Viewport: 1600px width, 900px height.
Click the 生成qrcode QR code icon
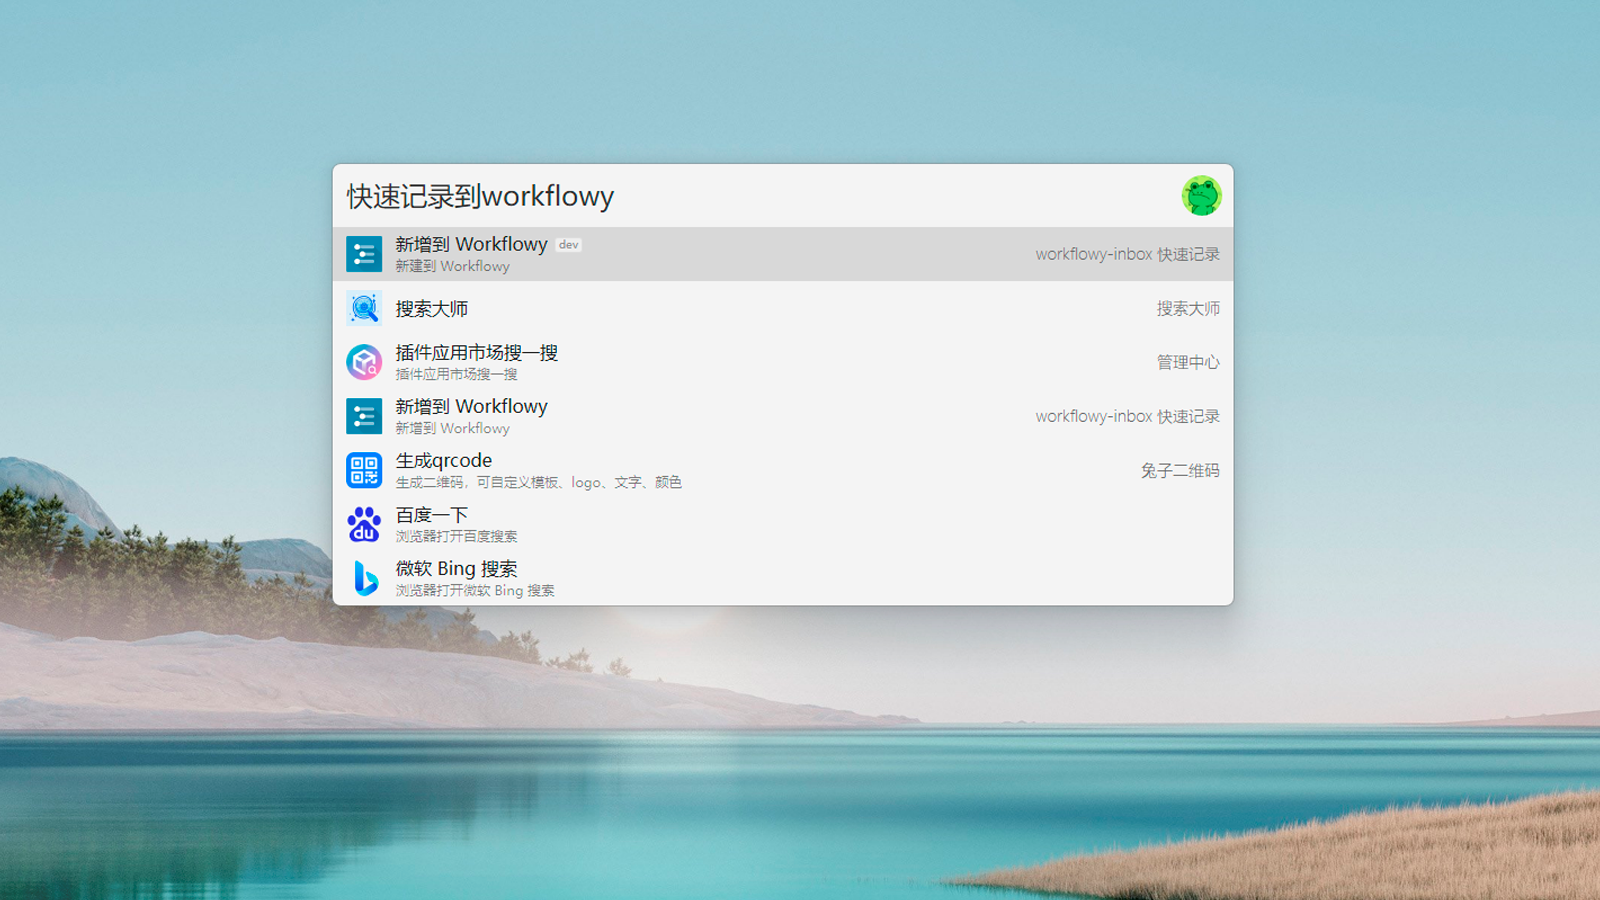coord(364,470)
